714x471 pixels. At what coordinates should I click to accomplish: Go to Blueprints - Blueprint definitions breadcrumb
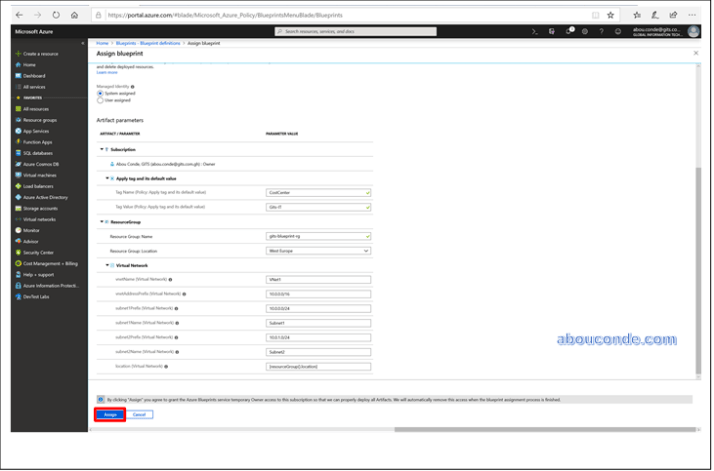point(147,44)
